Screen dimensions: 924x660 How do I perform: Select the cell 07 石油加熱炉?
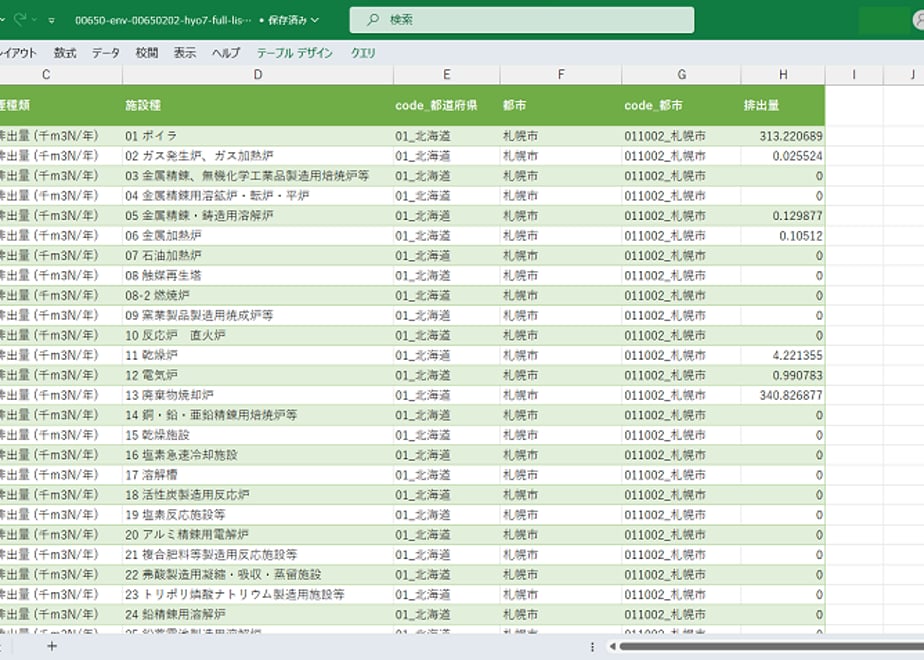point(258,256)
